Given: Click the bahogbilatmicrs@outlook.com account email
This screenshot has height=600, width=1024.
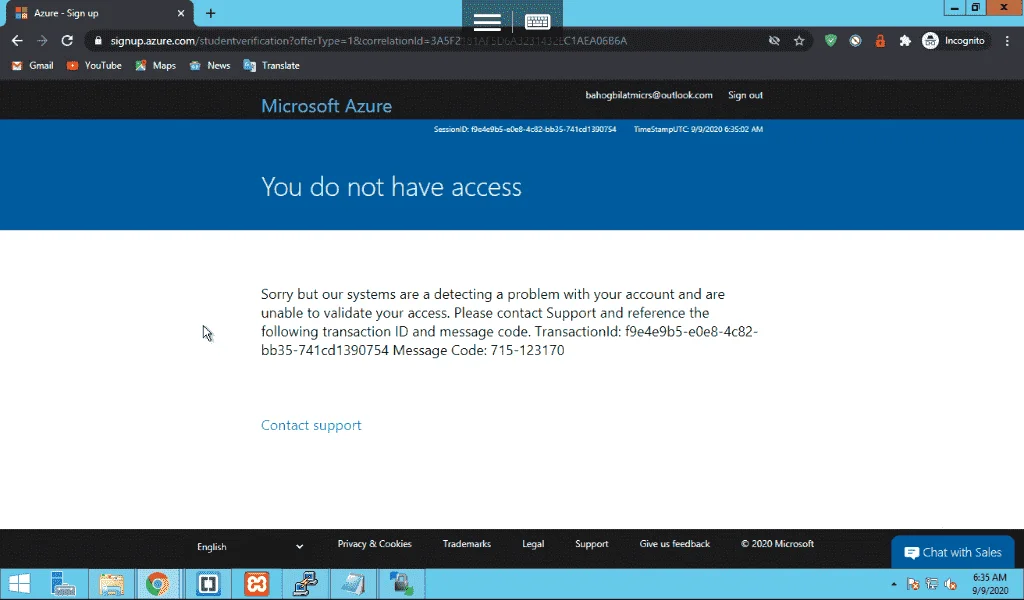Looking at the screenshot, I should 648,95.
